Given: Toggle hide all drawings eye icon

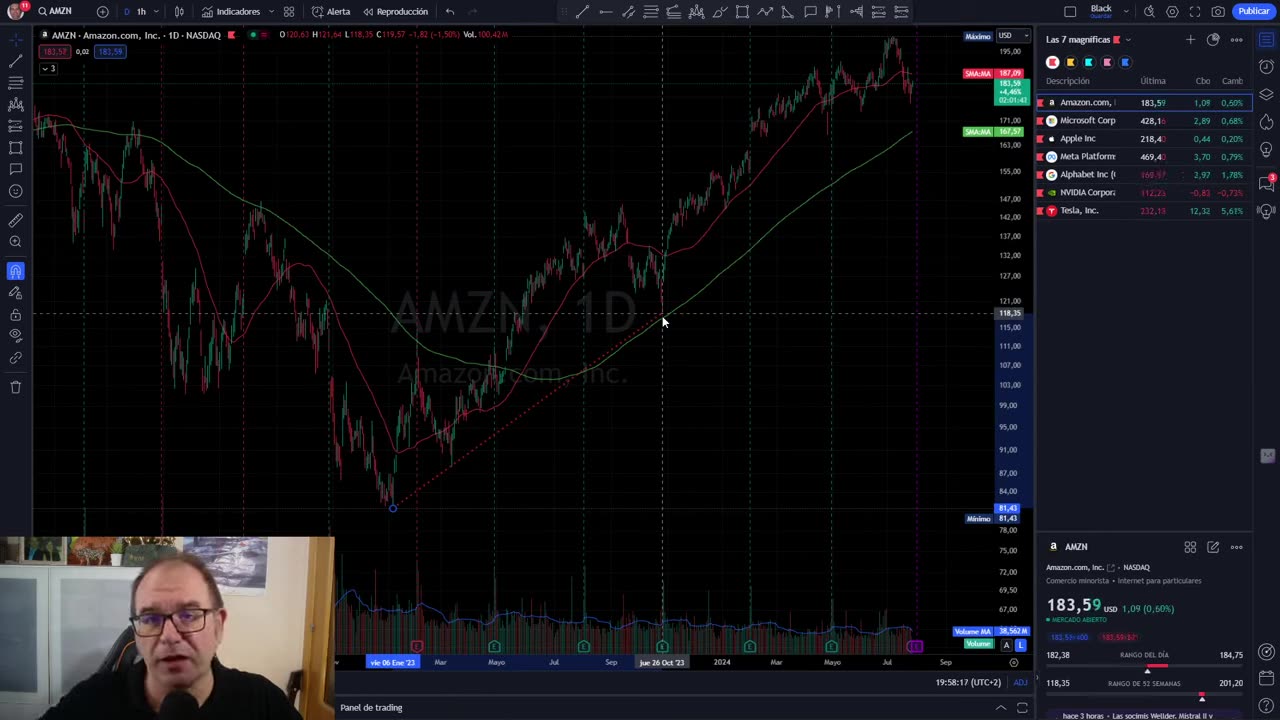Looking at the screenshot, I should click(16, 336).
